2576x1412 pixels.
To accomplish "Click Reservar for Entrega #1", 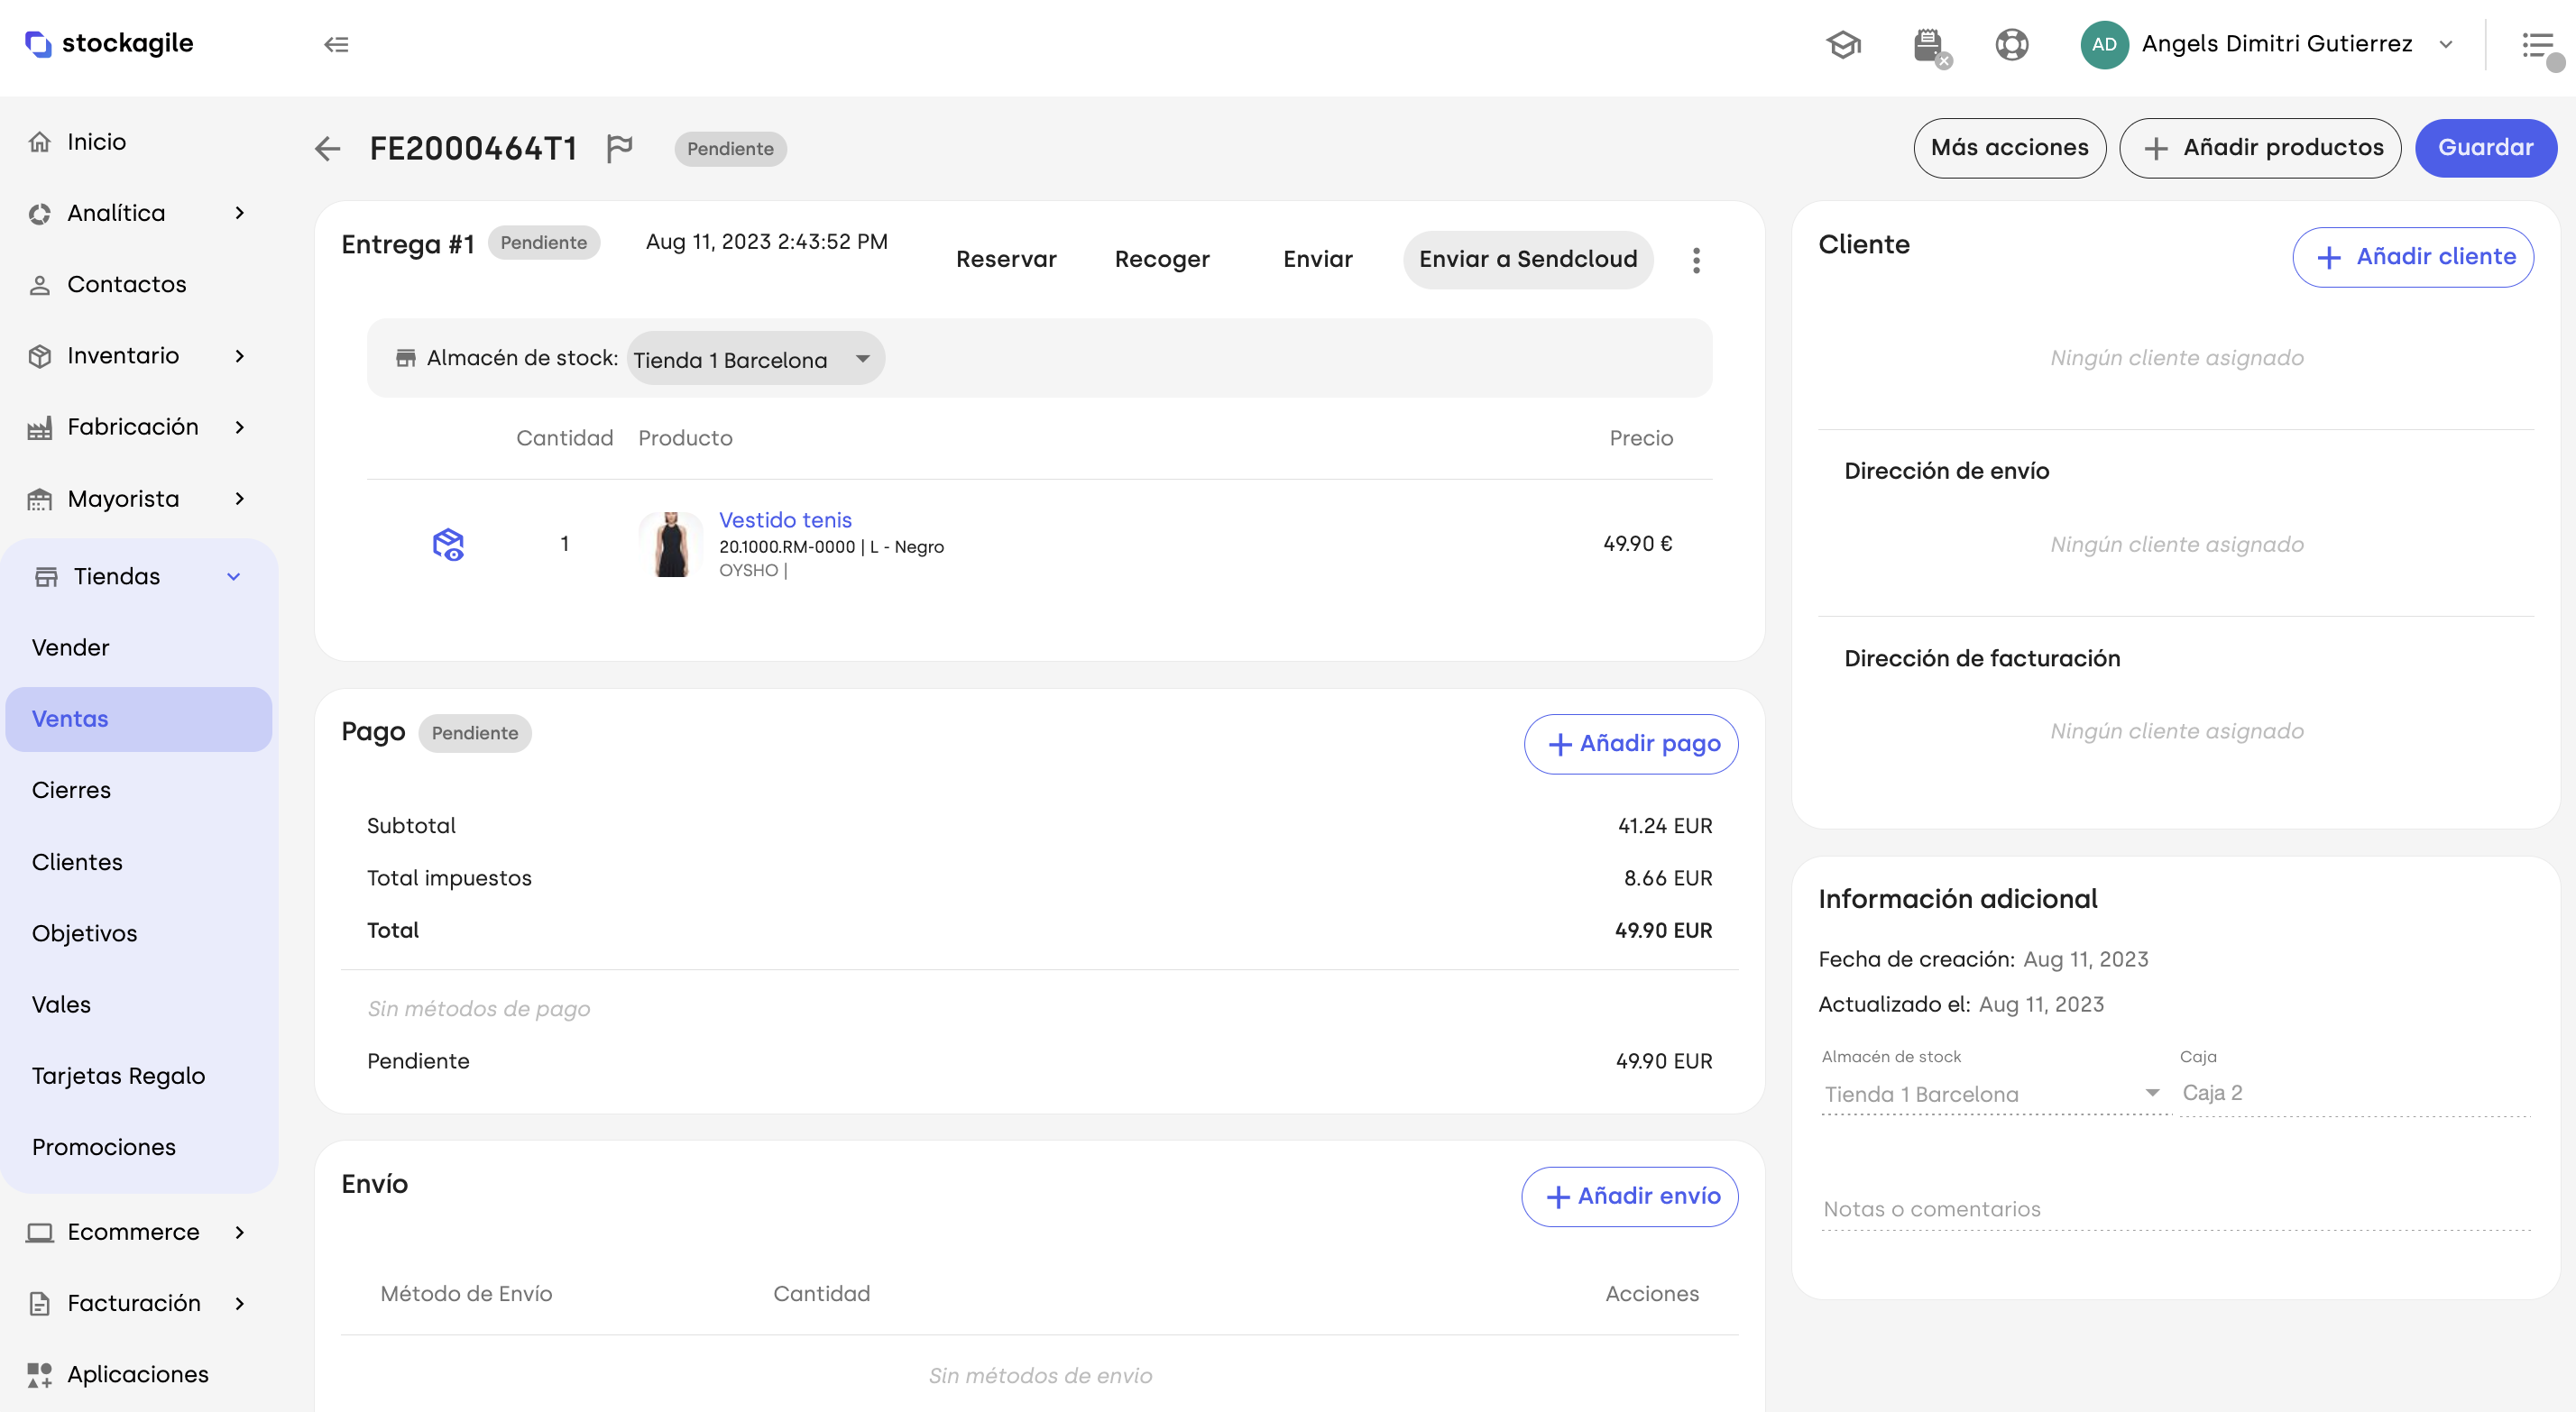I will pos(1006,260).
